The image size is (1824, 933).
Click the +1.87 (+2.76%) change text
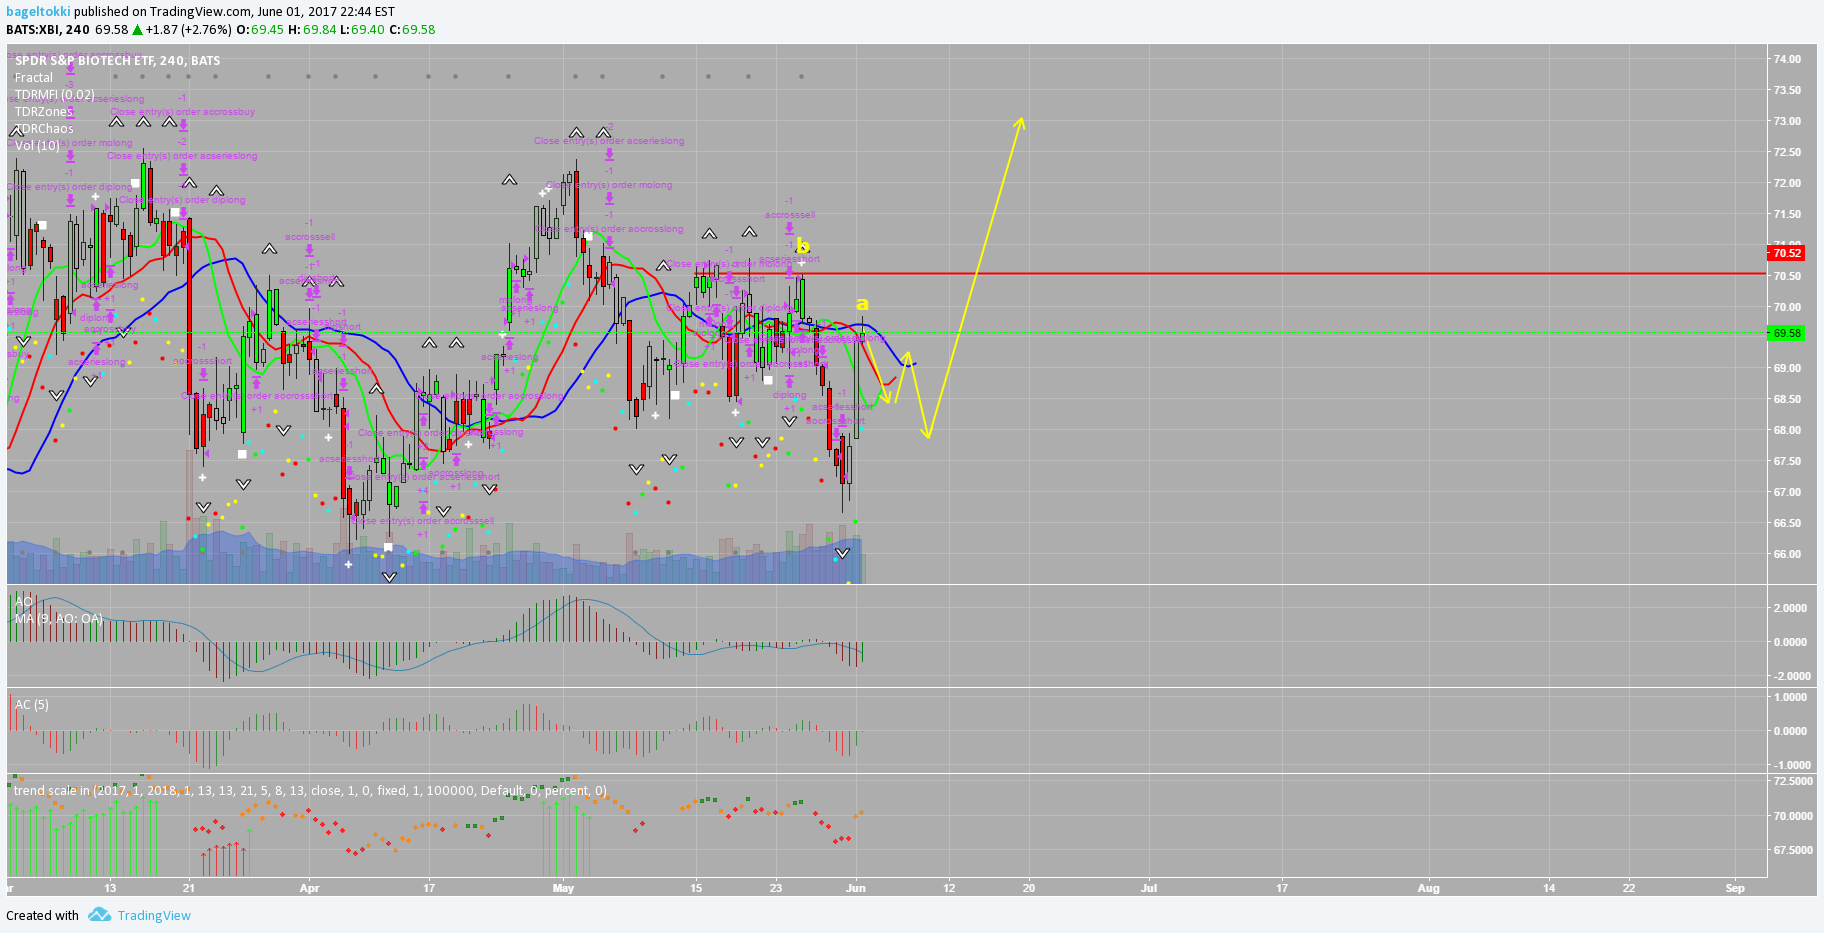point(188,30)
